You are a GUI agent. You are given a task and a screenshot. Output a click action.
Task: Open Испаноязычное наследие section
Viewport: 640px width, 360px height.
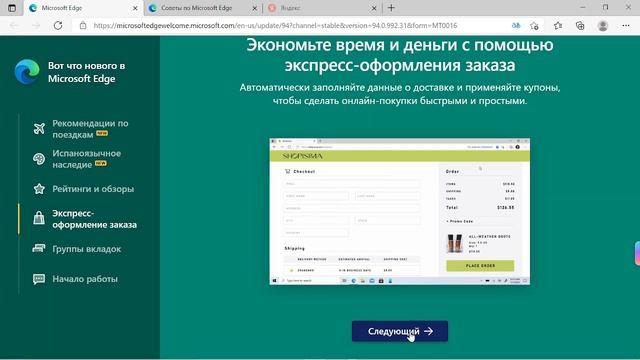pos(87,159)
